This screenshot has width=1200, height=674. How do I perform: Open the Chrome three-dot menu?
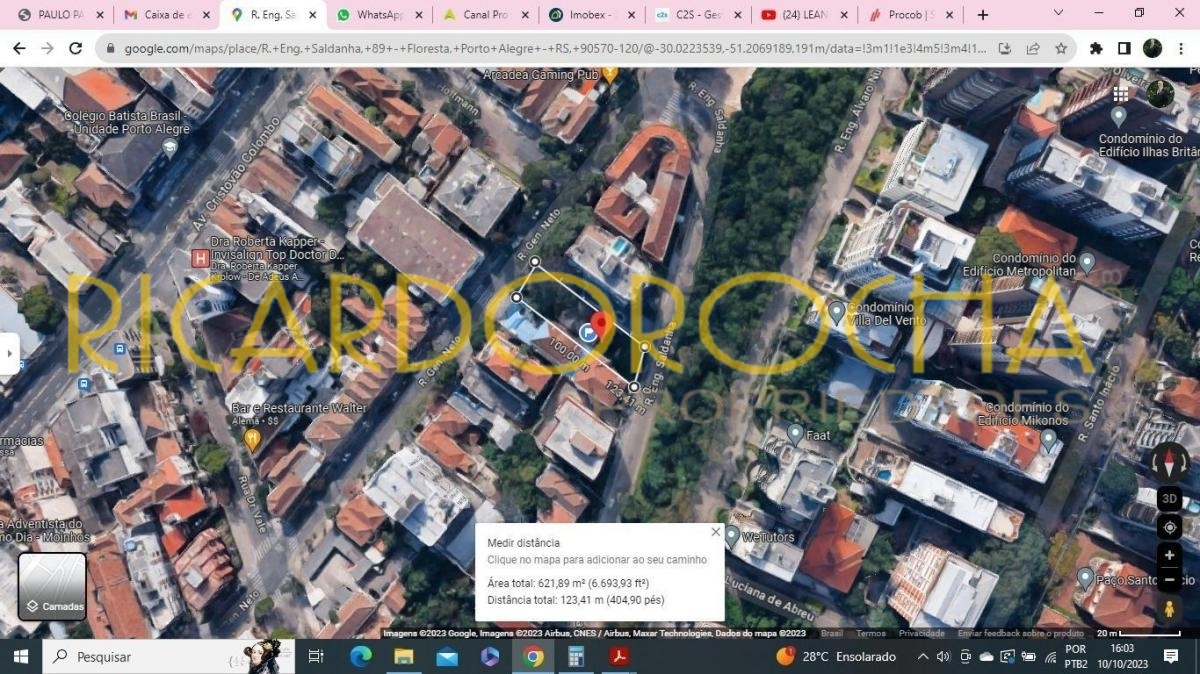click(x=1181, y=48)
